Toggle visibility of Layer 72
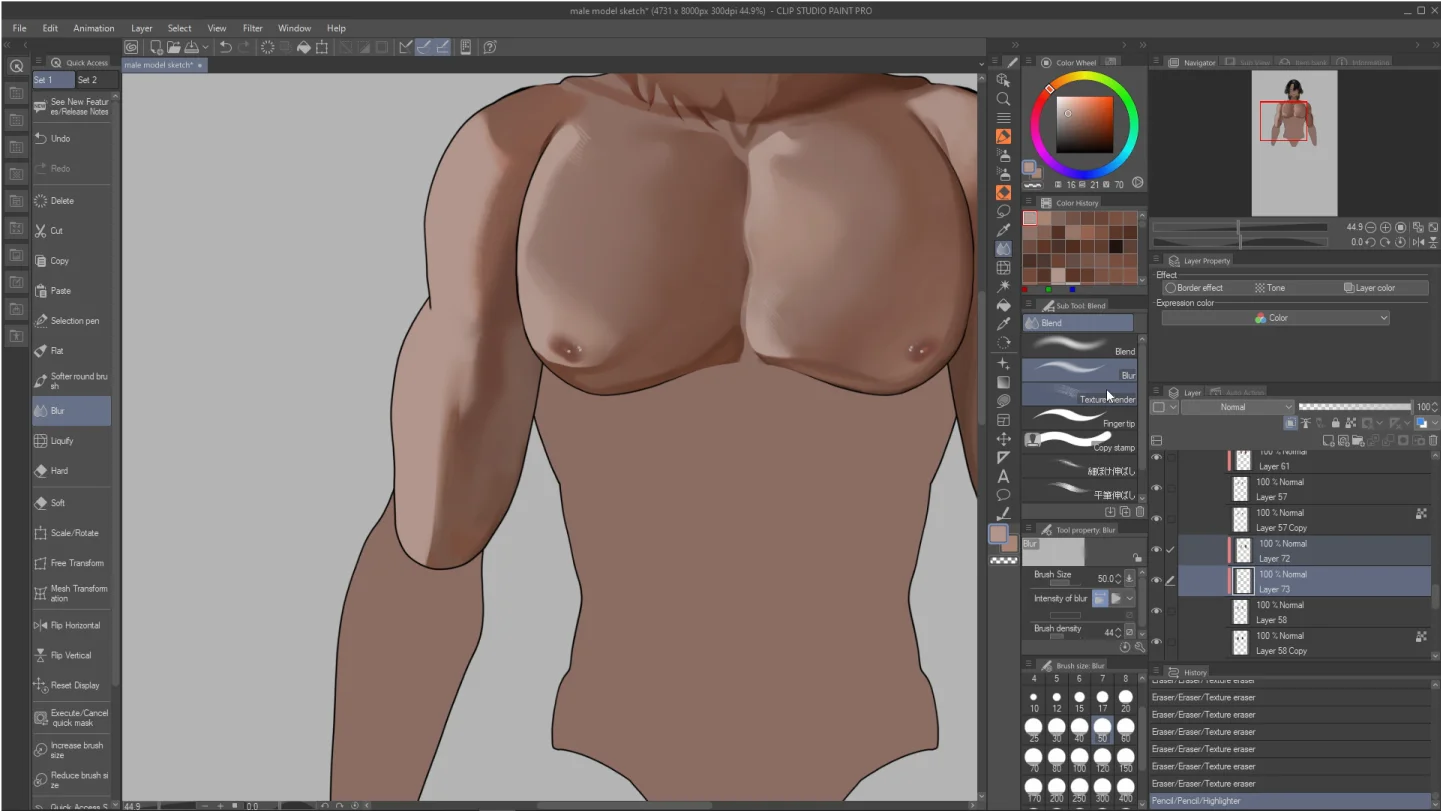1441x811 pixels. (1157, 549)
